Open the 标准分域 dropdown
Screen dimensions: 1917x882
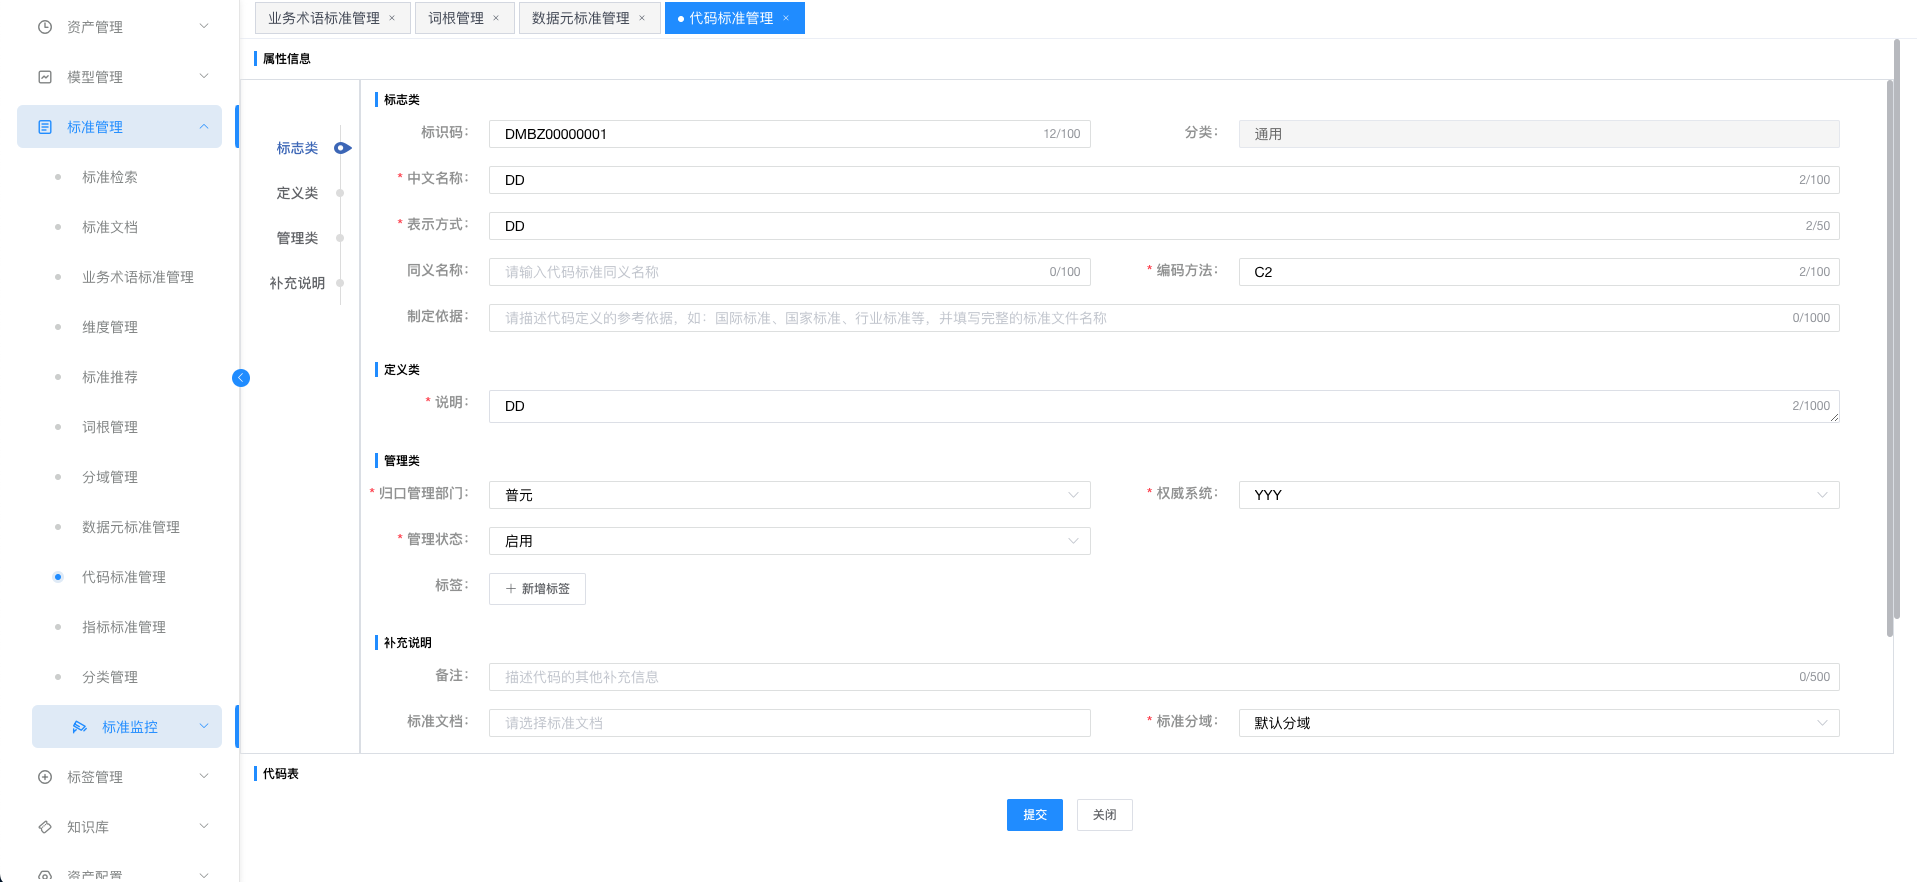tap(1539, 723)
